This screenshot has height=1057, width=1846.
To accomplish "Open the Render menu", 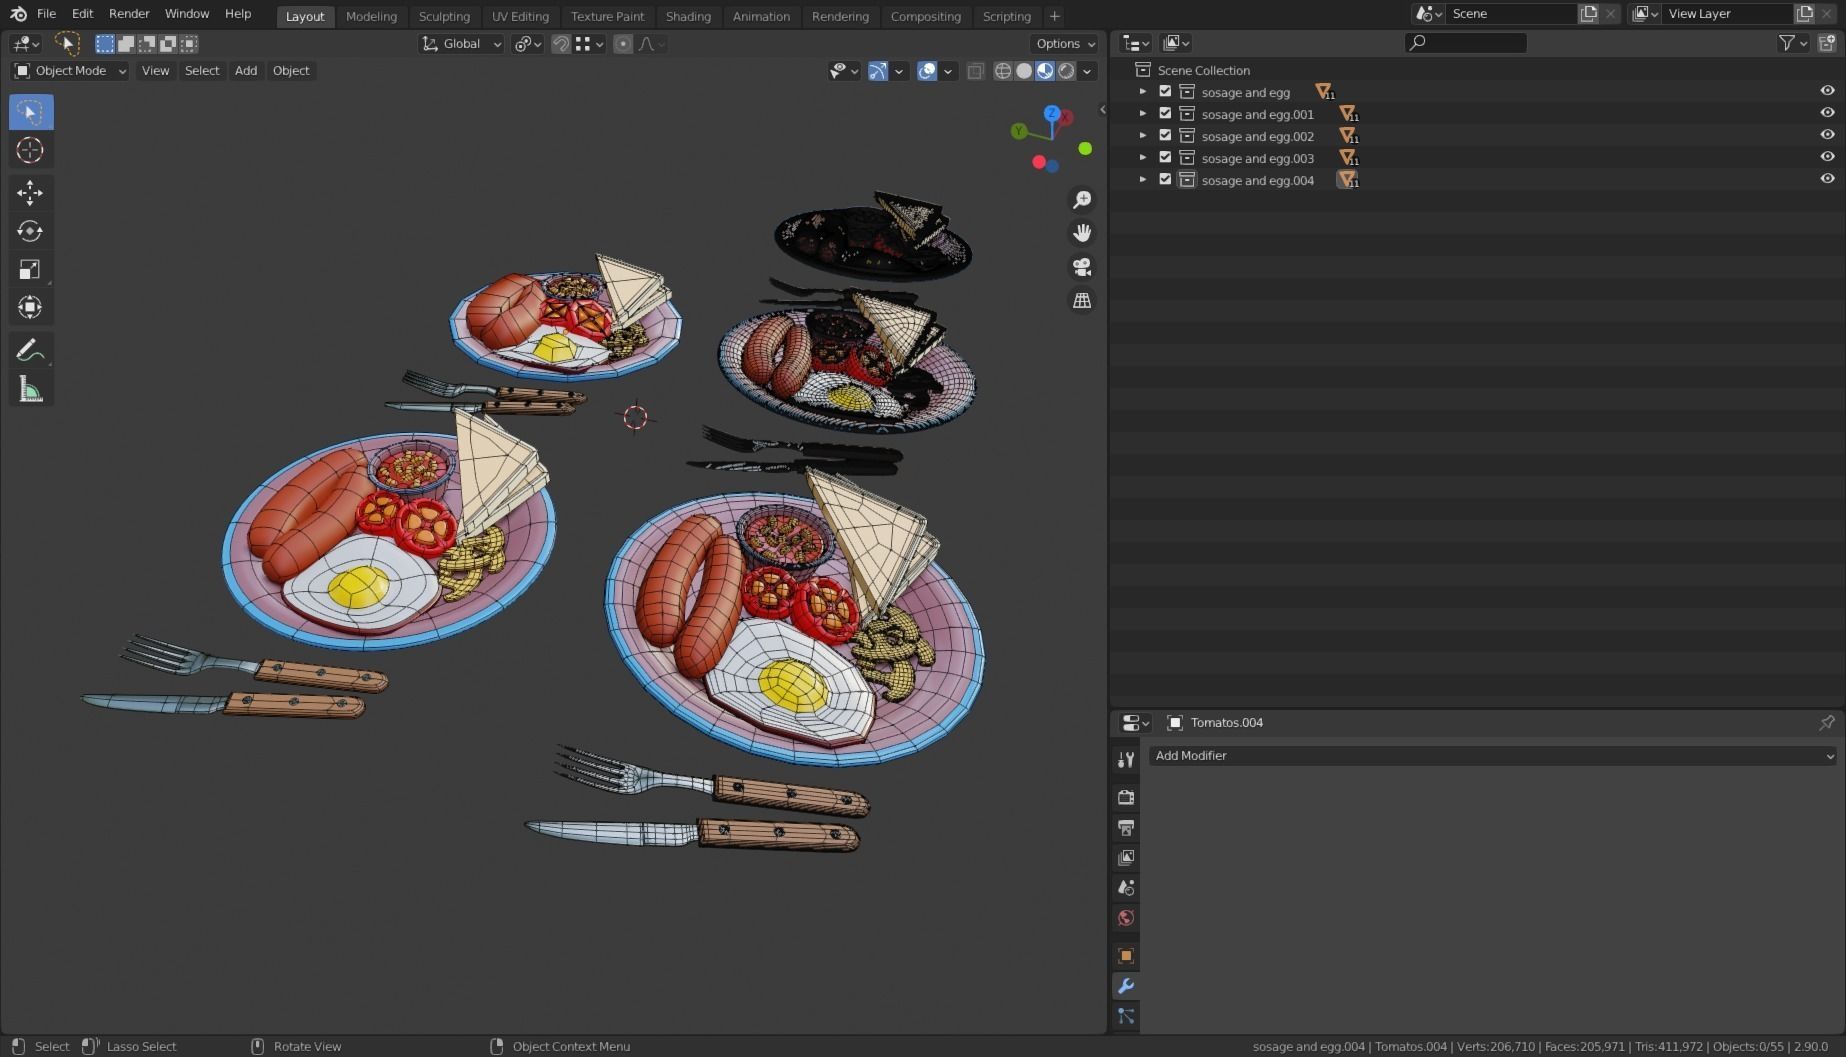I will 129,14.
